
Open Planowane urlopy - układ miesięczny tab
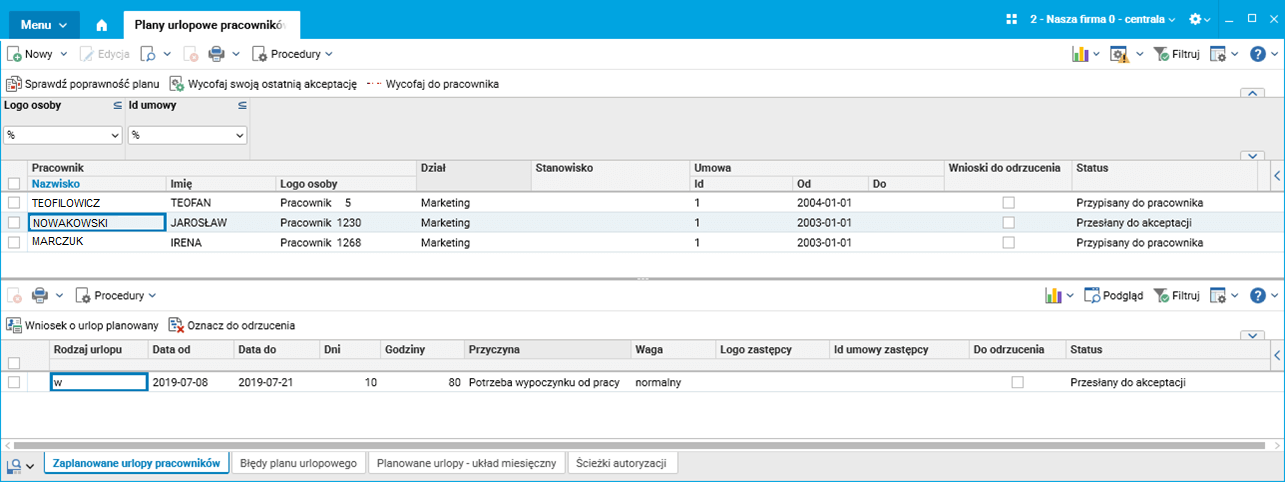[x=466, y=463]
